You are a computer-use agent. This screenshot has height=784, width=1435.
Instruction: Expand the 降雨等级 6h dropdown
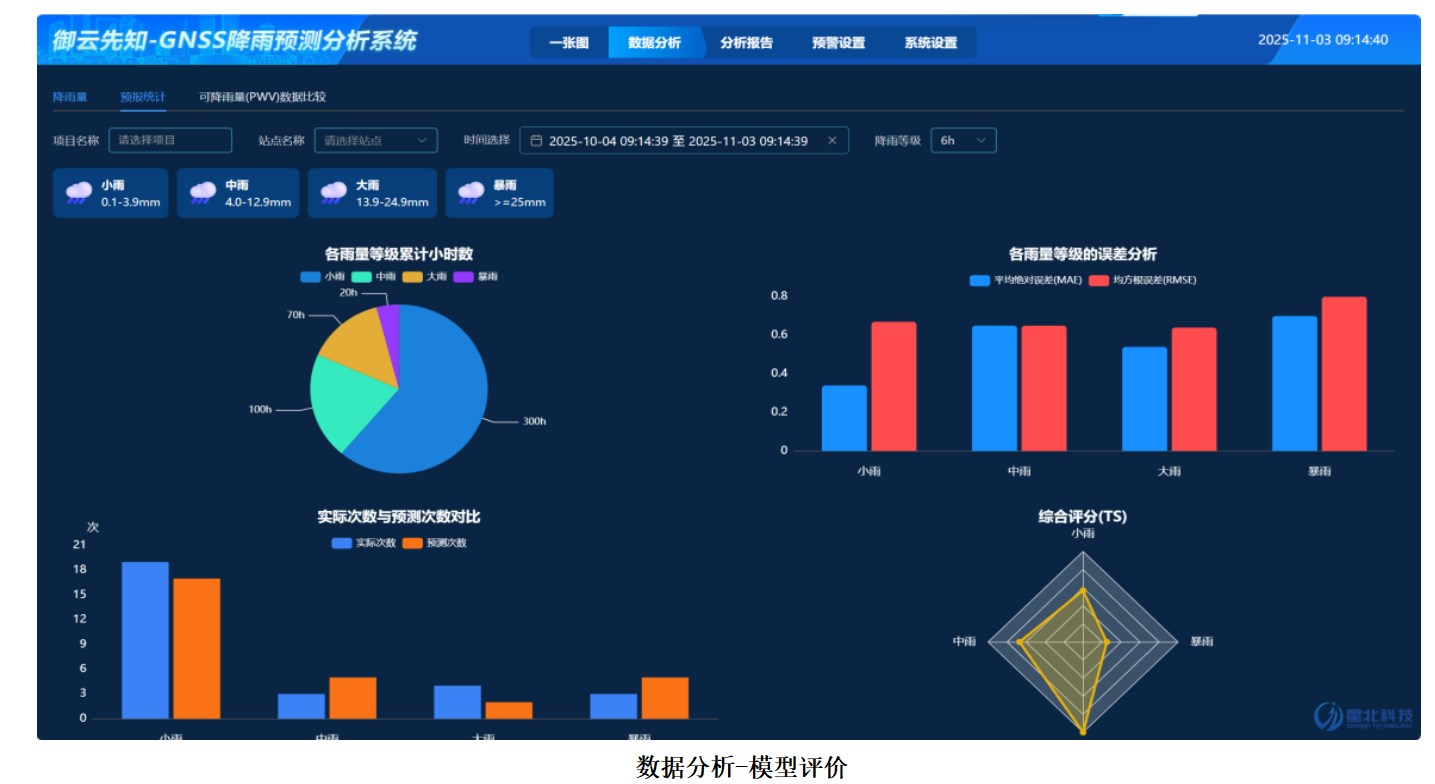coord(963,141)
